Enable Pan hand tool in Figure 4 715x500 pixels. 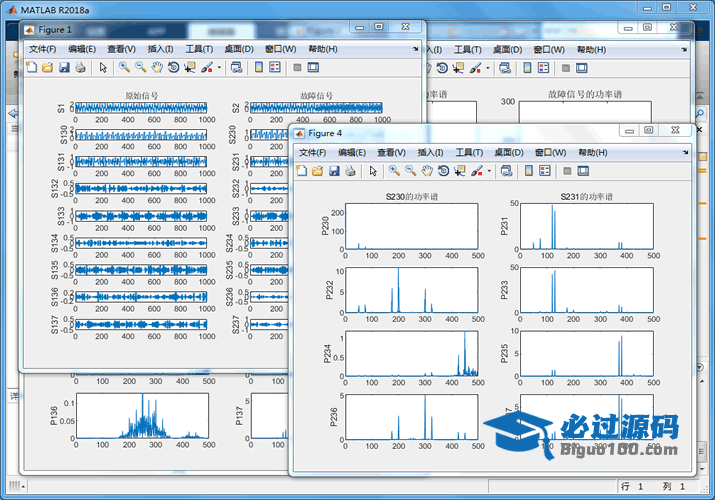coord(427,171)
